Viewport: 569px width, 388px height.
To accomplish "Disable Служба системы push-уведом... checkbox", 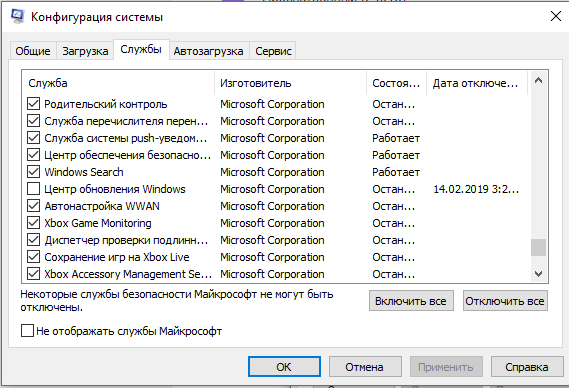I will click(33, 138).
